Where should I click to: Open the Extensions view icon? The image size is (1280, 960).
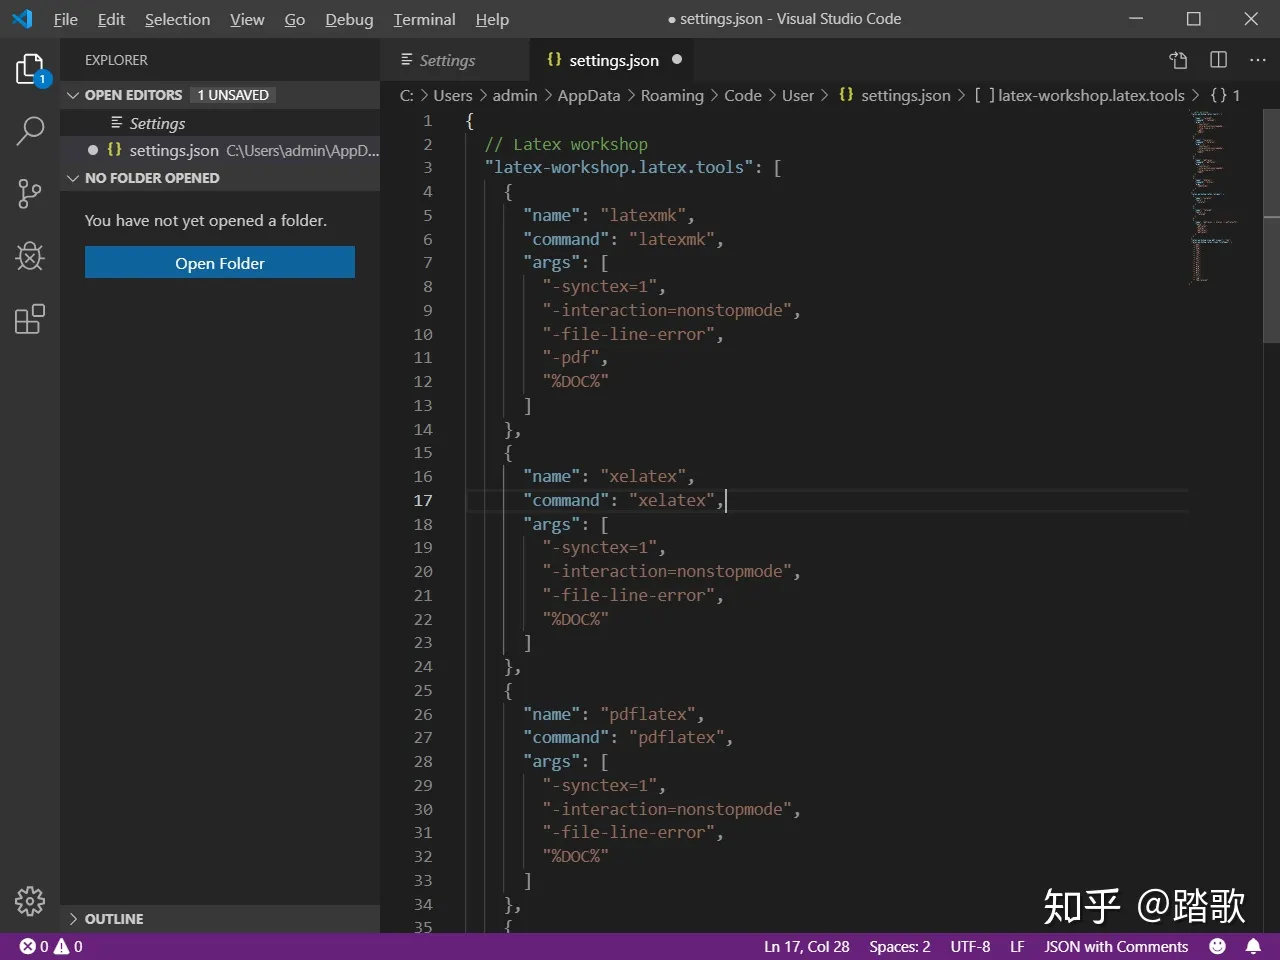coord(30,319)
